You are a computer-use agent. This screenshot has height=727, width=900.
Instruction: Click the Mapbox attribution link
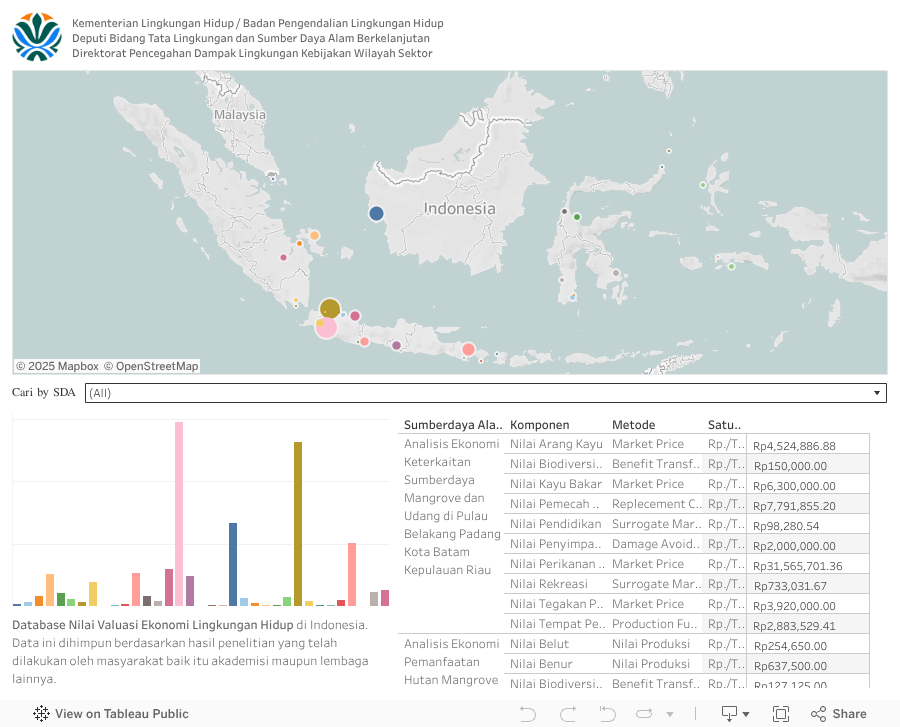57,366
